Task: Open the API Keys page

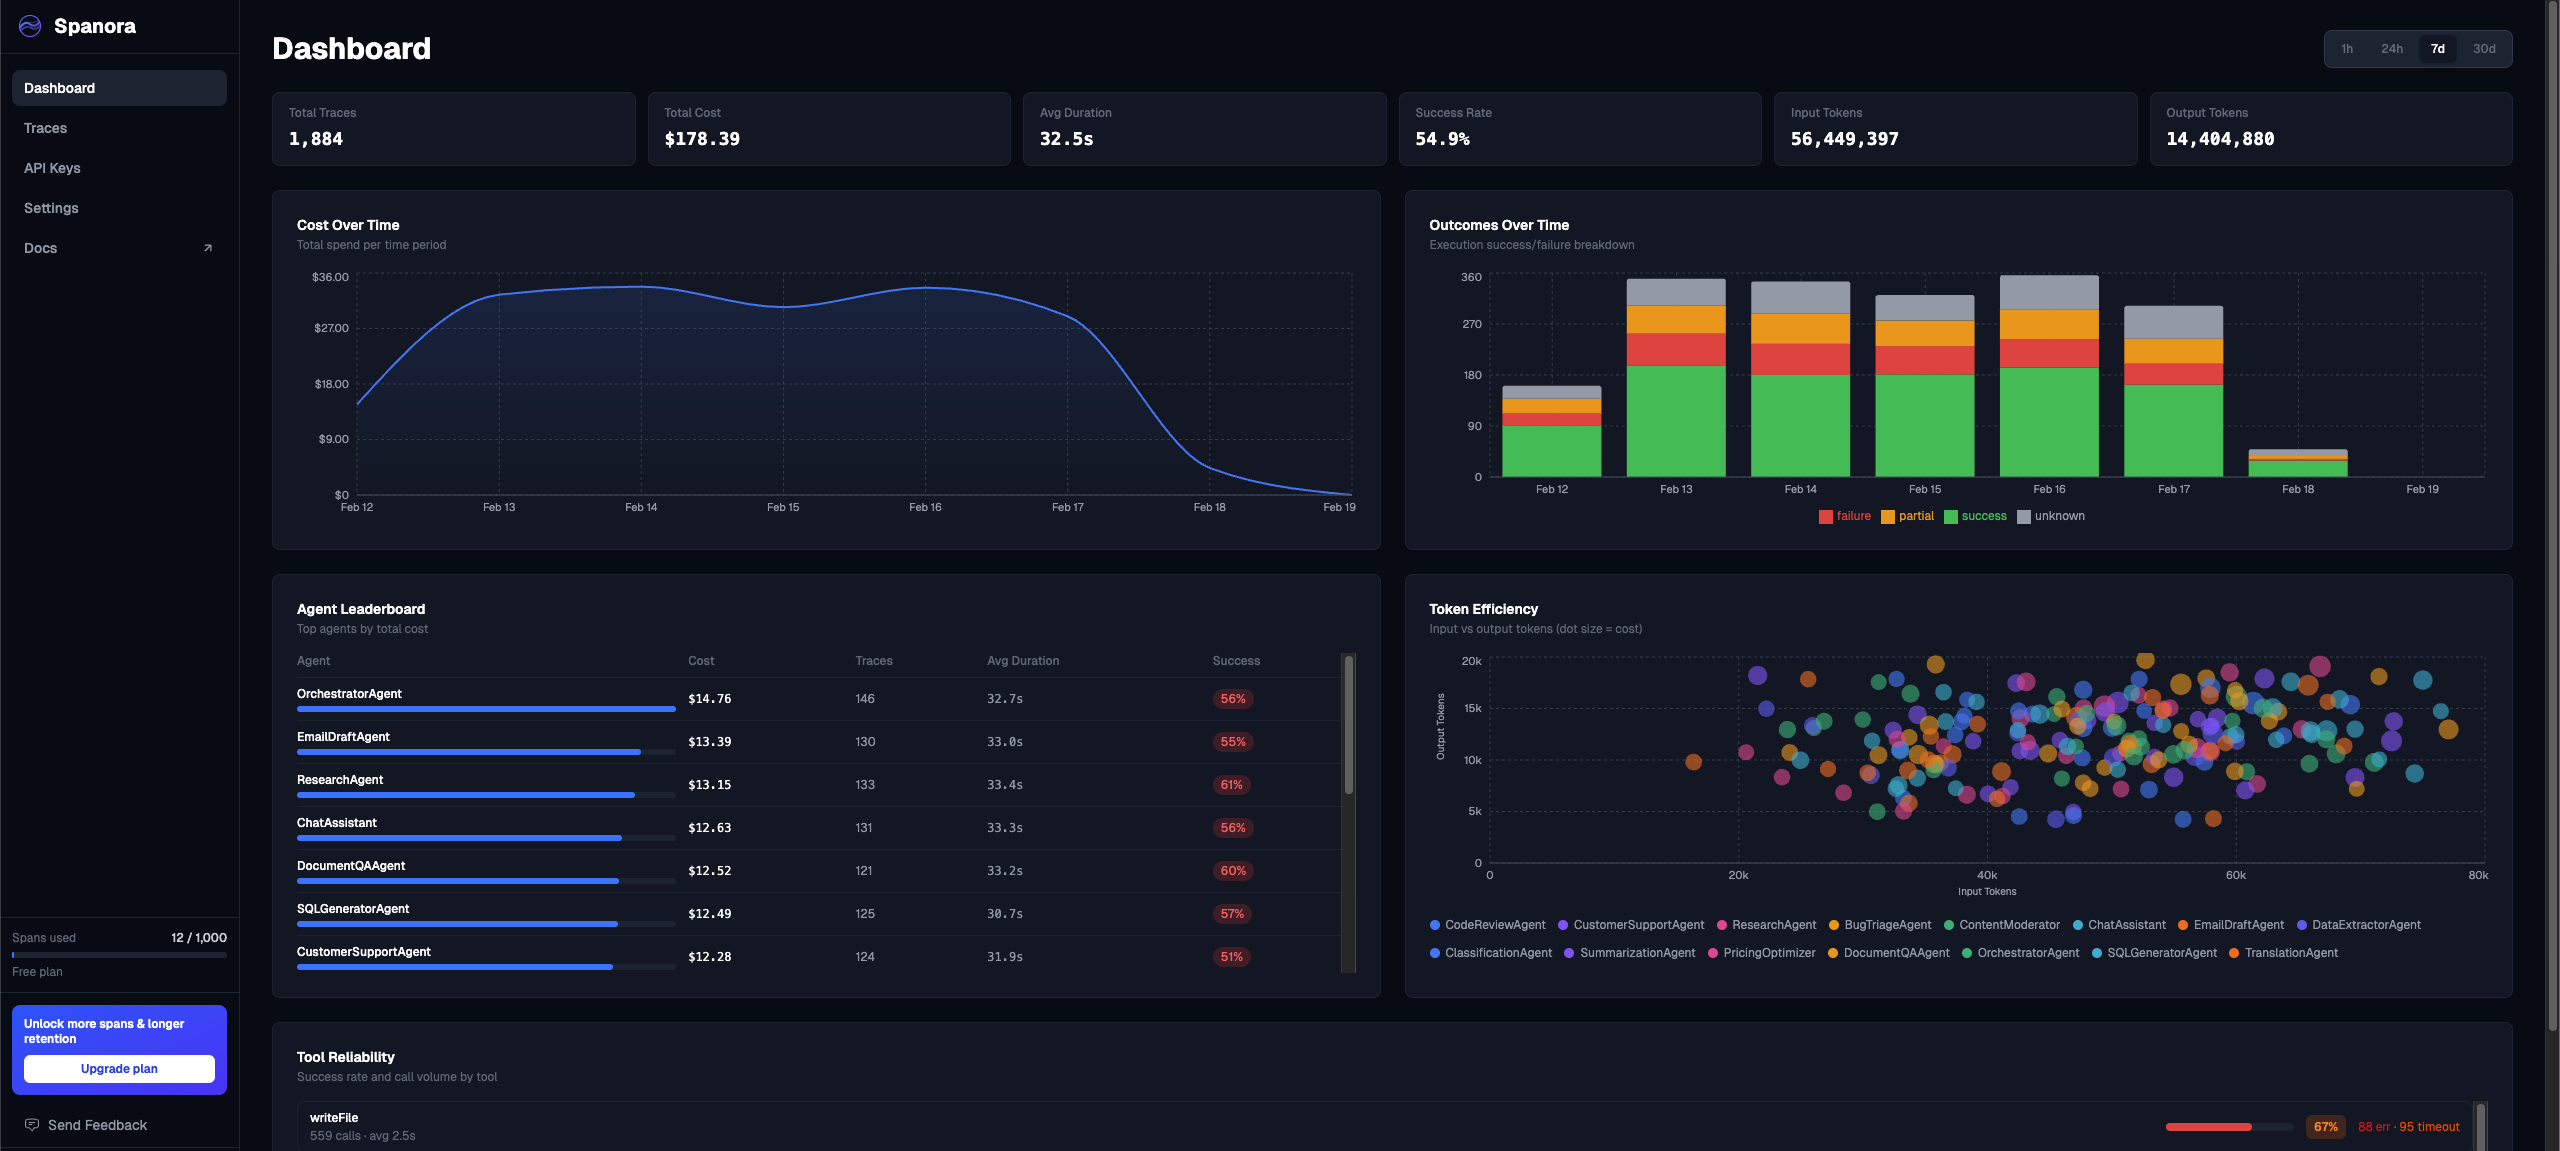Action: (x=52, y=168)
